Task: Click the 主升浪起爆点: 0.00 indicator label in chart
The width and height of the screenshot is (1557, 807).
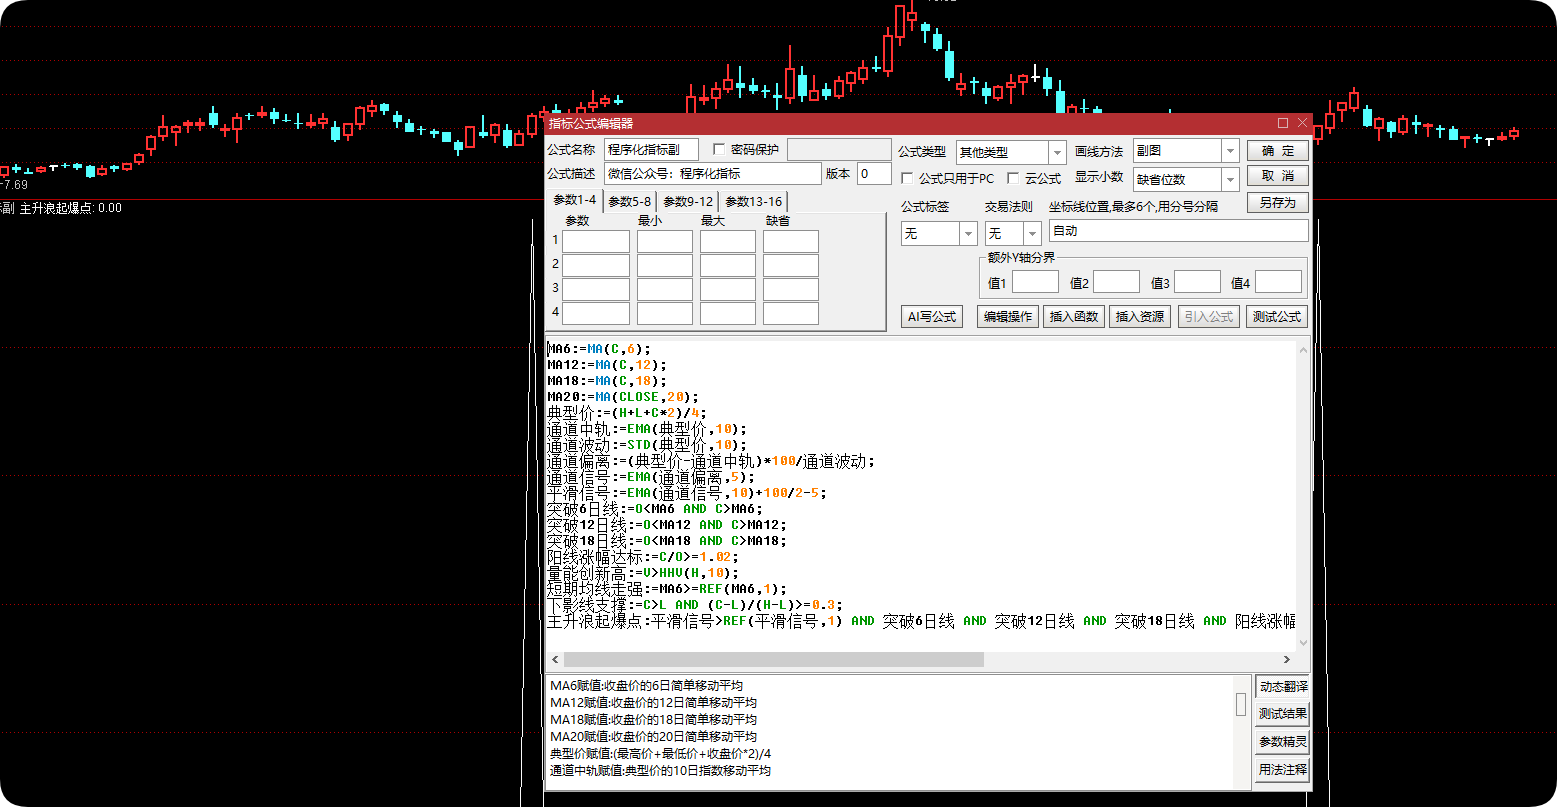Action: [x=71, y=208]
